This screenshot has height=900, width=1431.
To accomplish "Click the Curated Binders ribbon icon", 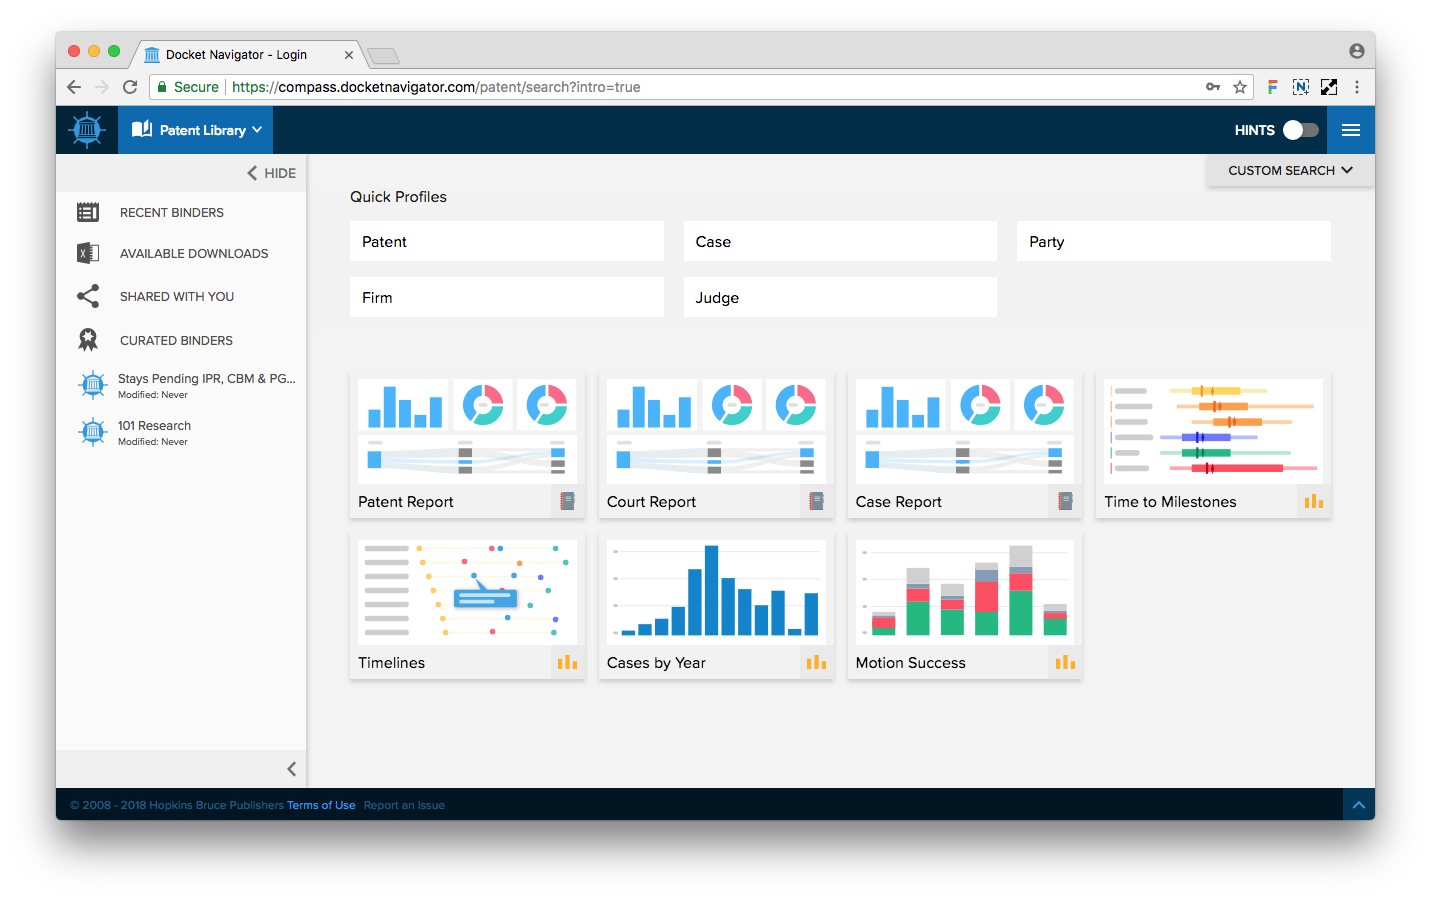I will click(x=88, y=340).
